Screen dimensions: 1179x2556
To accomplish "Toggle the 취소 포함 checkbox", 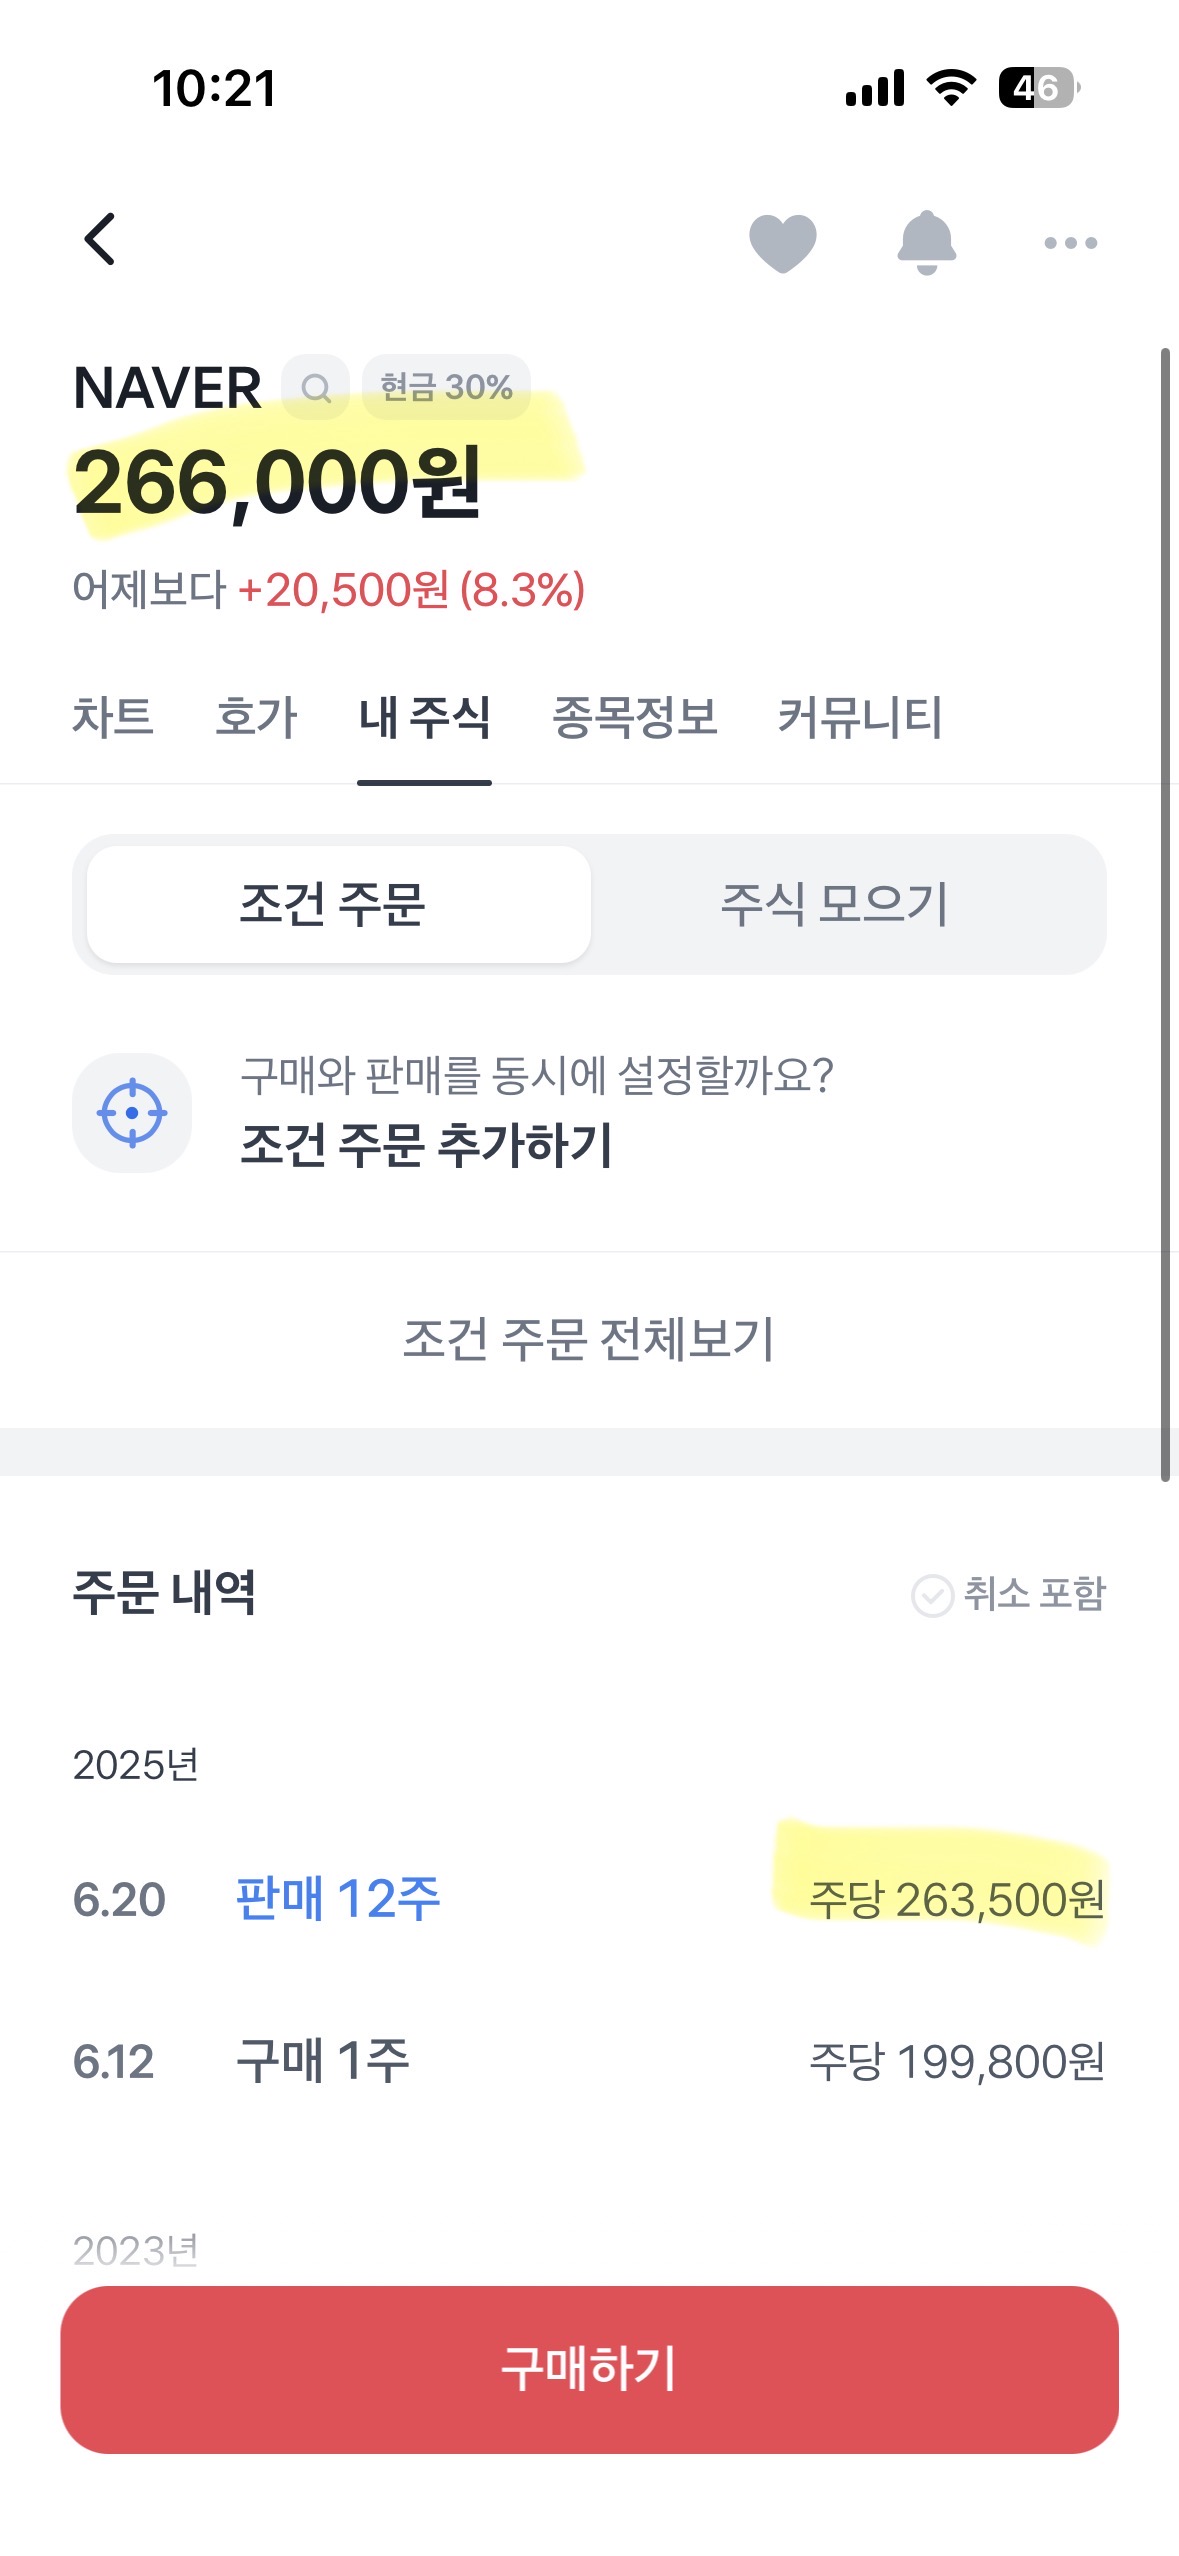I will pos(1008,1594).
